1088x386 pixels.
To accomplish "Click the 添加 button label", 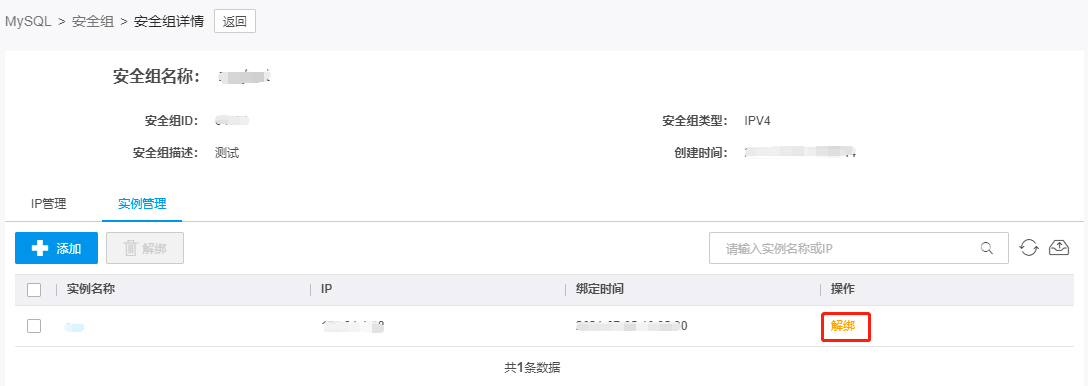I will pyautogui.click(x=69, y=249).
